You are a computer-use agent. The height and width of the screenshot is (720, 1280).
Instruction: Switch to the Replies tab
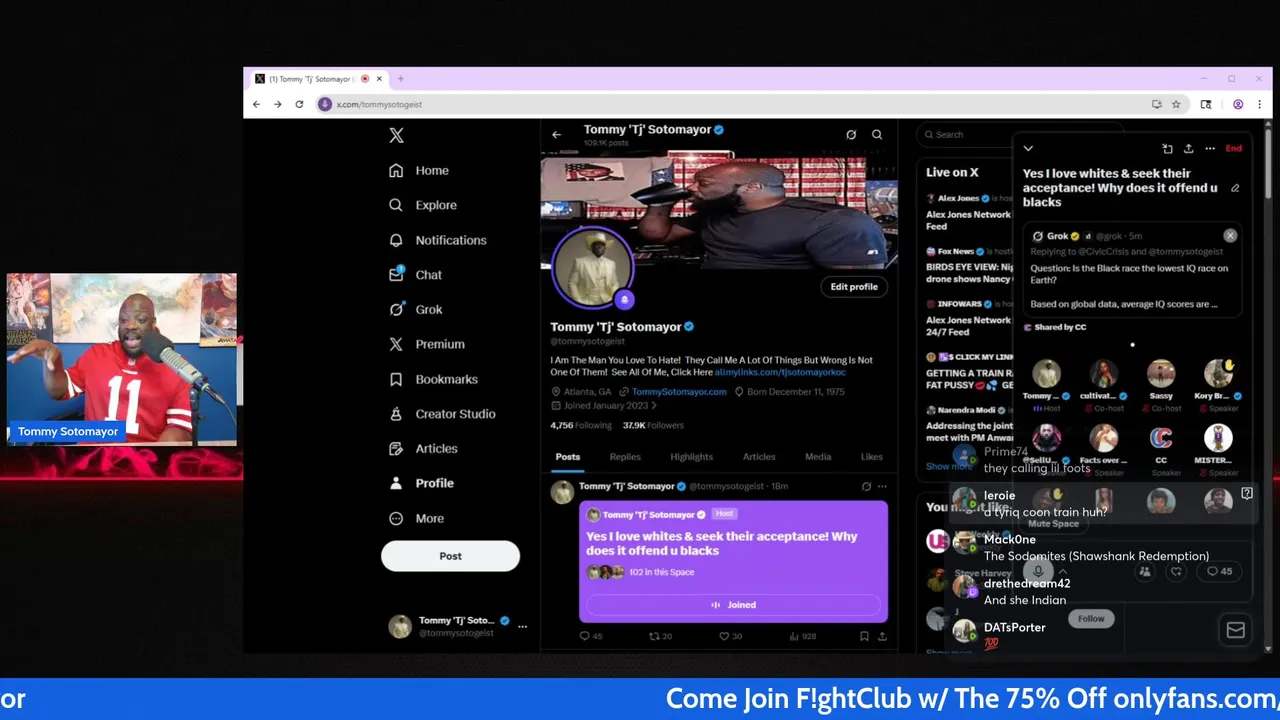point(625,457)
